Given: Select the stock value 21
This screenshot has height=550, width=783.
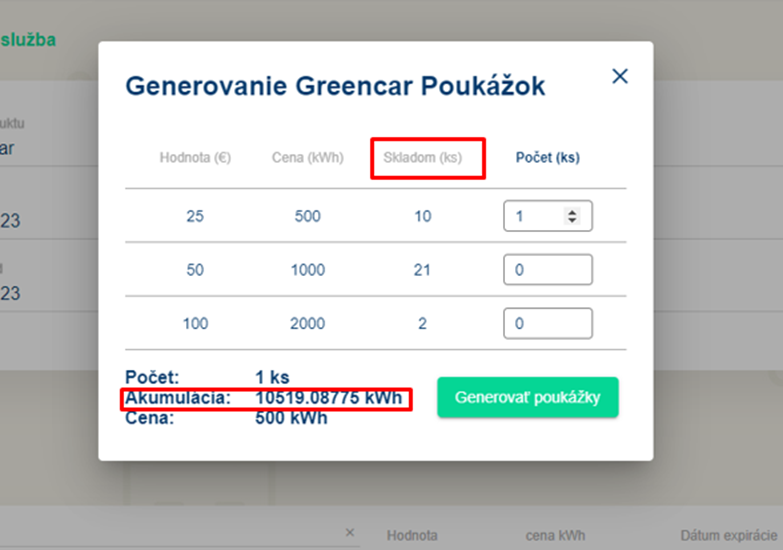Looking at the screenshot, I should tap(422, 270).
